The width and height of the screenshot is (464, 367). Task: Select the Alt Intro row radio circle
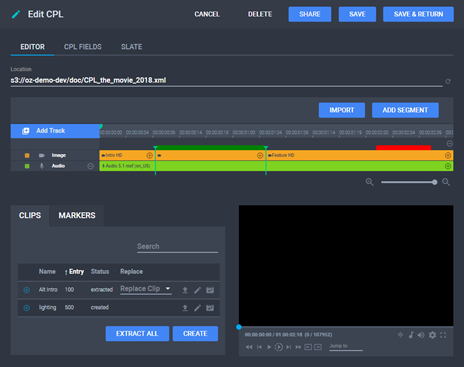(27, 290)
